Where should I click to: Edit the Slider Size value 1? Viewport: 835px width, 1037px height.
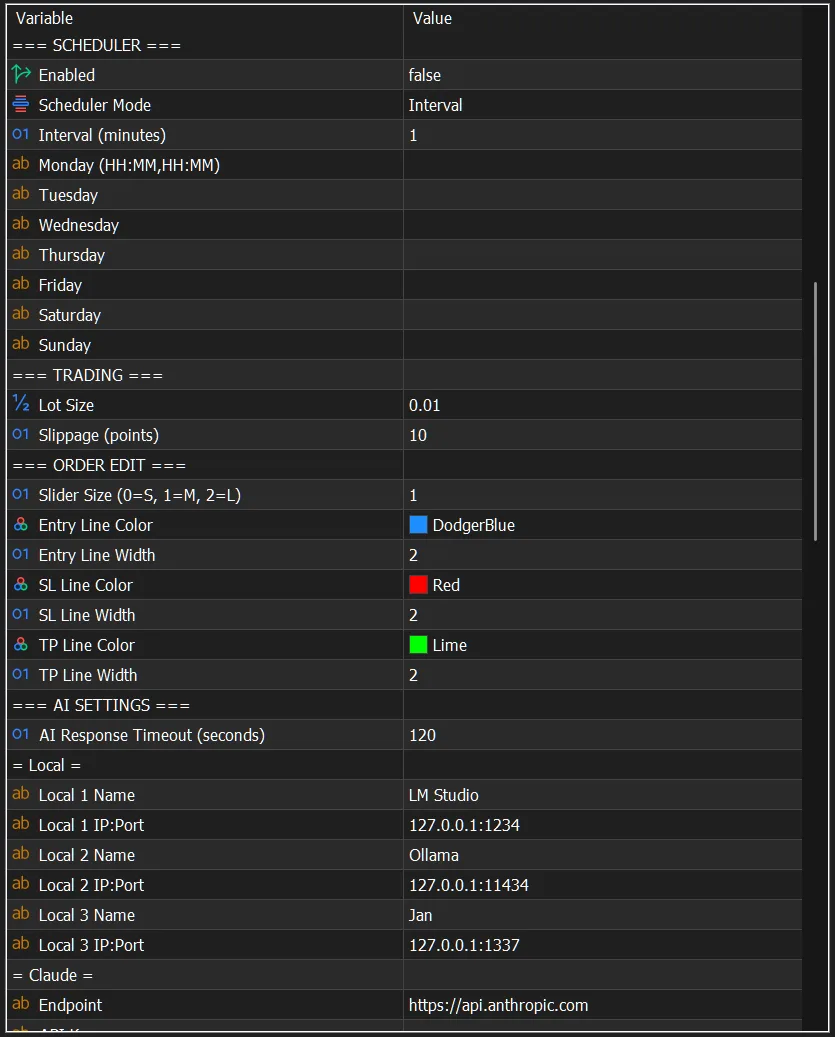602,495
